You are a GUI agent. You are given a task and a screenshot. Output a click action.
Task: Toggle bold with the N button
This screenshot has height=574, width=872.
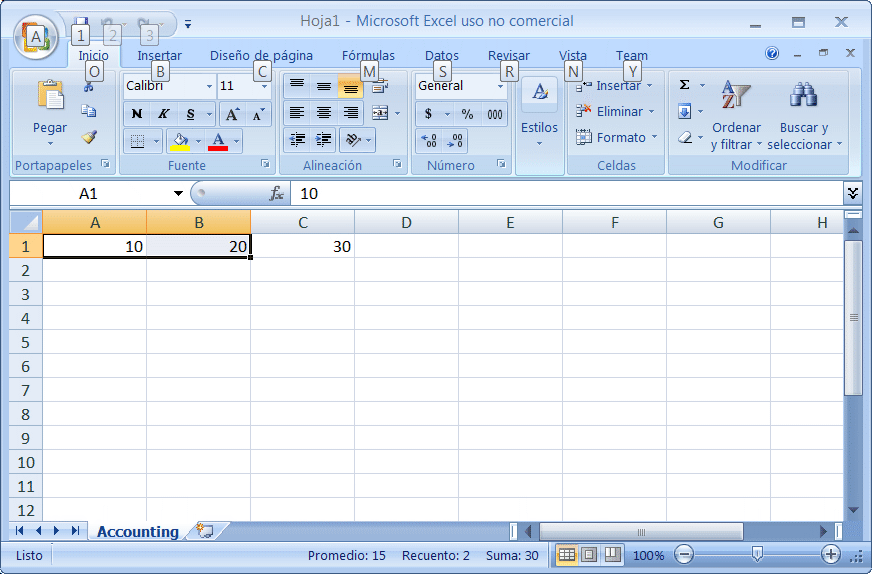pos(136,114)
